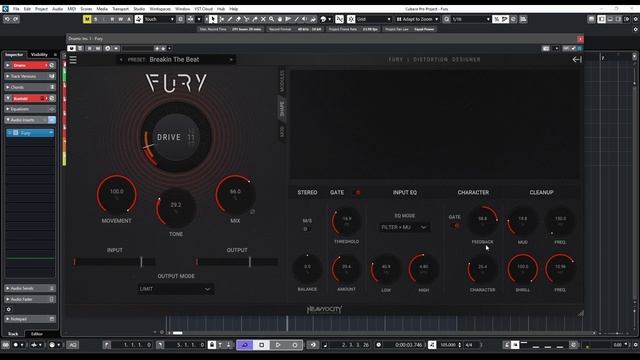Image resolution: width=640 pixels, height=360 pixels.
Task: Switch to the Editor tab
Action: pos(37,334)
